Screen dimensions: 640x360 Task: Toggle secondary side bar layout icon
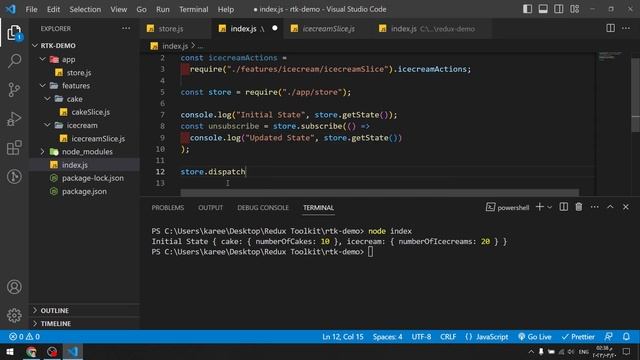tap(559, 9)
